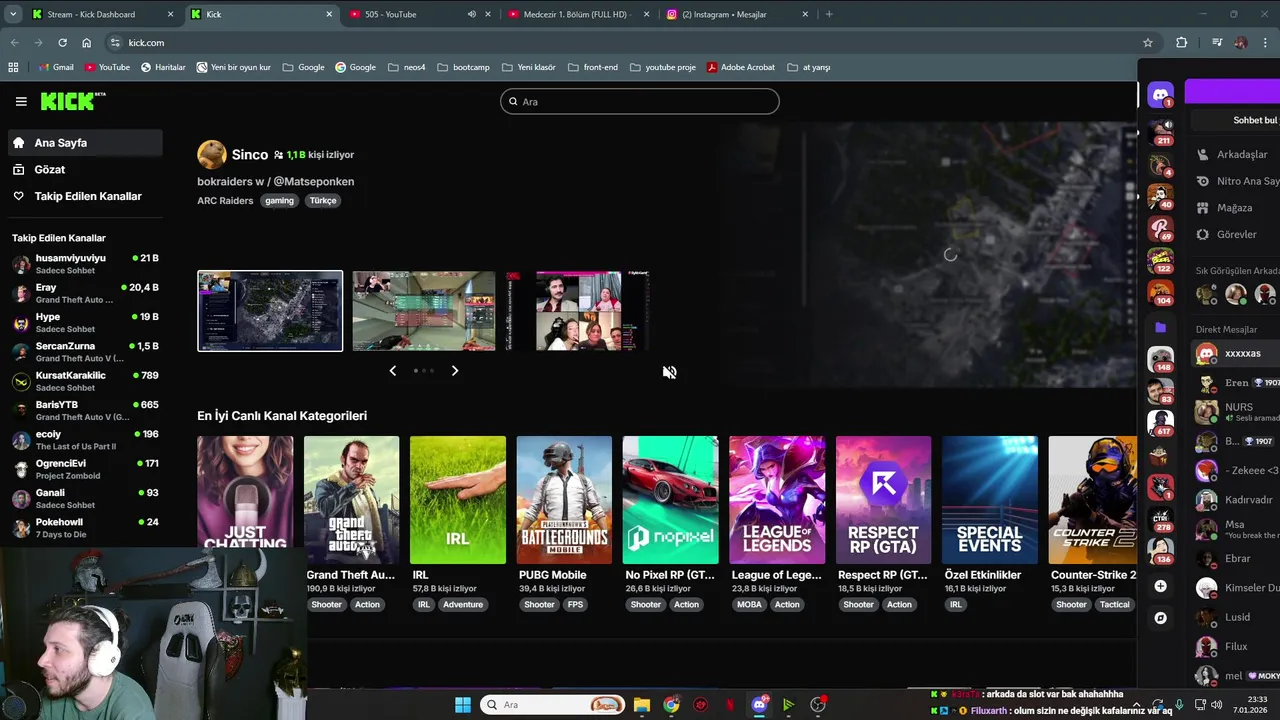
Task: Go to next featured stream
Action: pyautogui.click(x=455, y=371)
